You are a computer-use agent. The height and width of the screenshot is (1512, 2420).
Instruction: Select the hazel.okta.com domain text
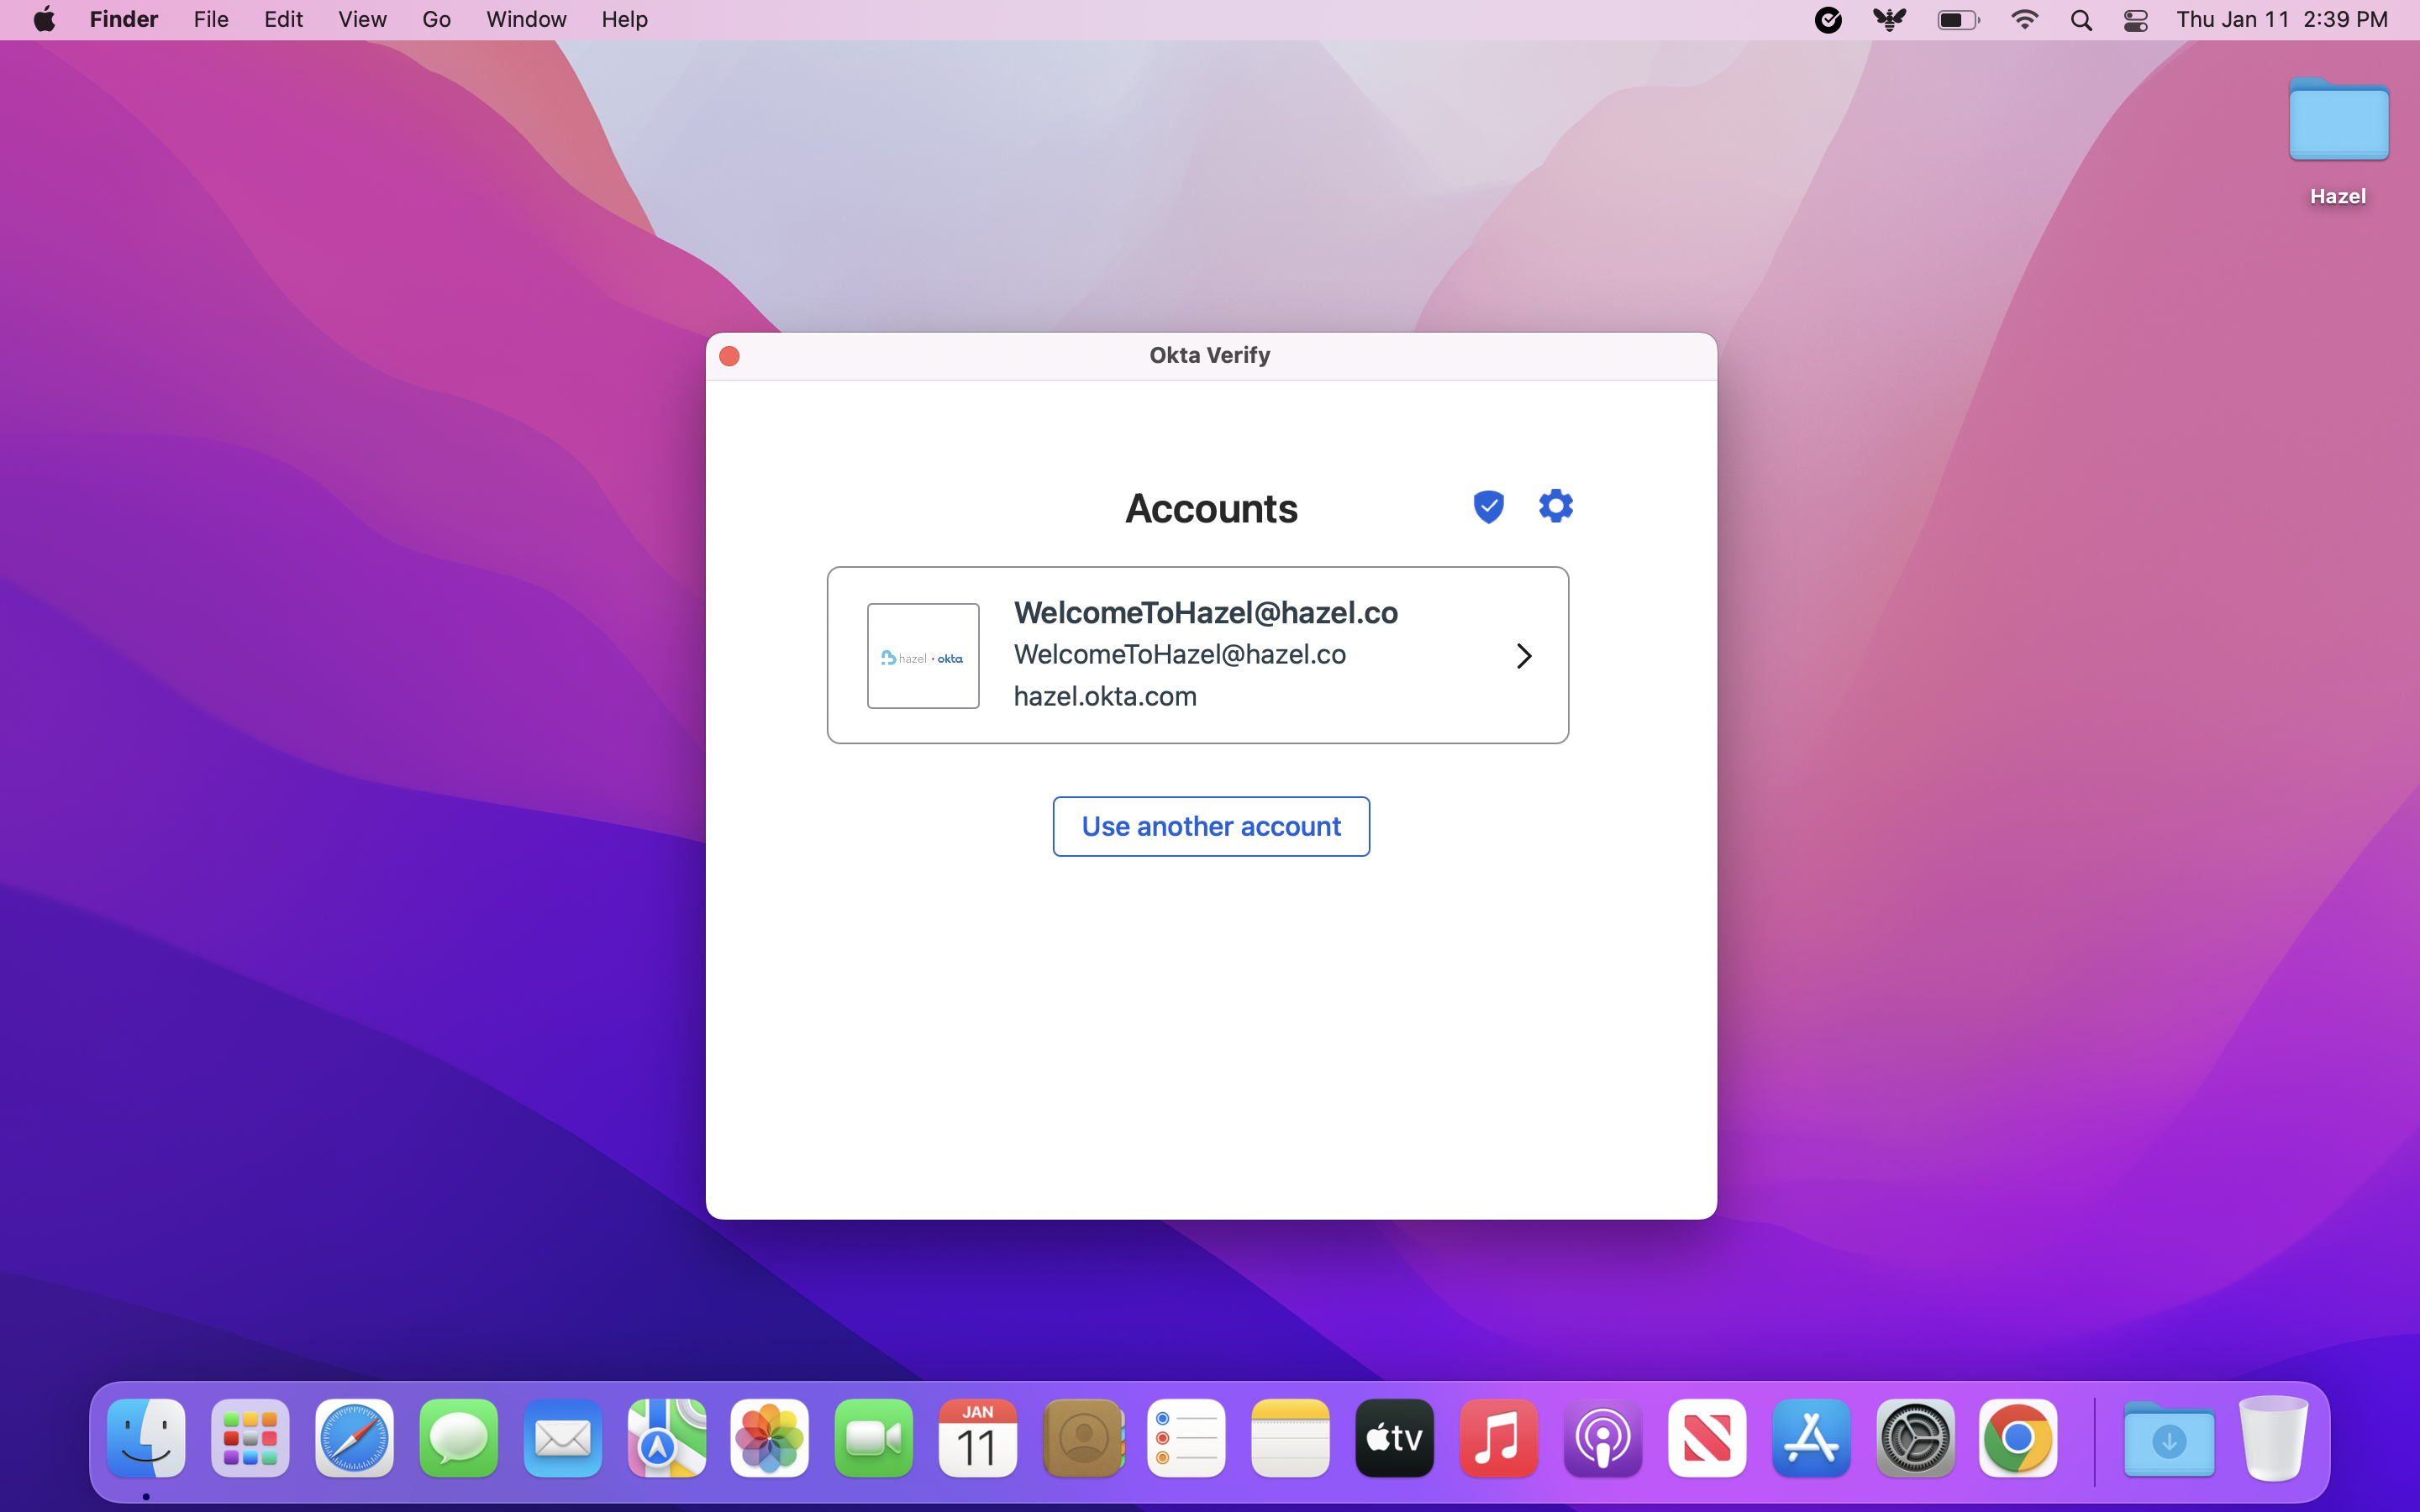1105,696
